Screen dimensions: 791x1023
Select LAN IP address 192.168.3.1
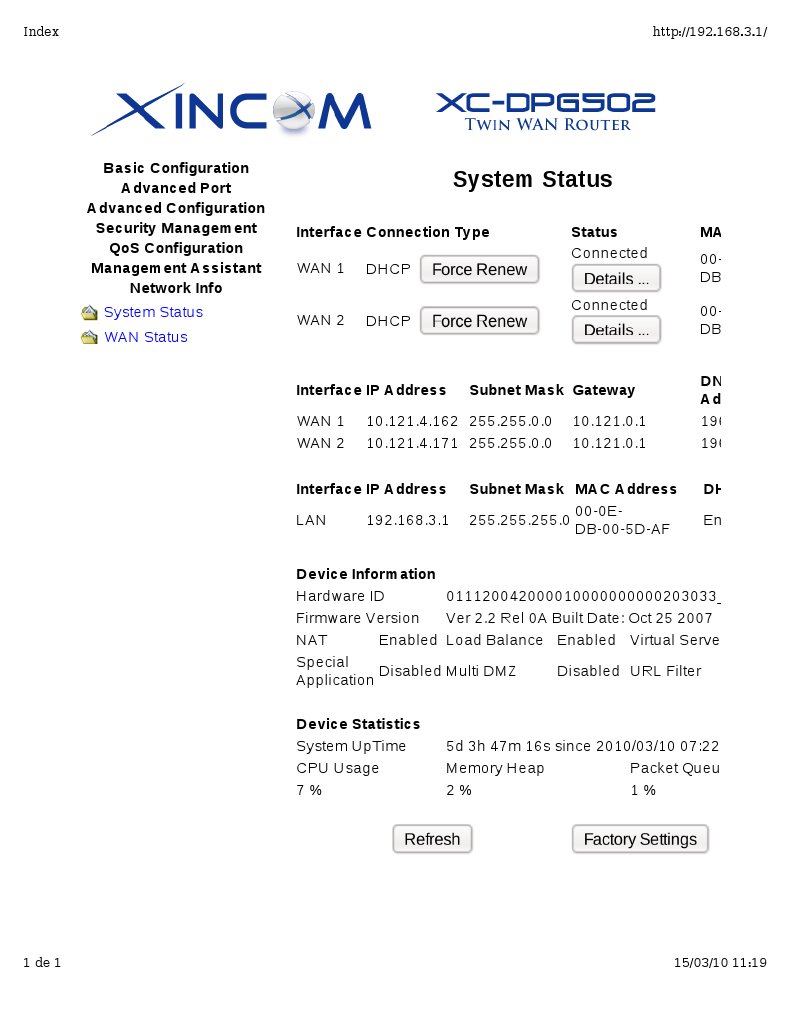[x=408, y=521]
